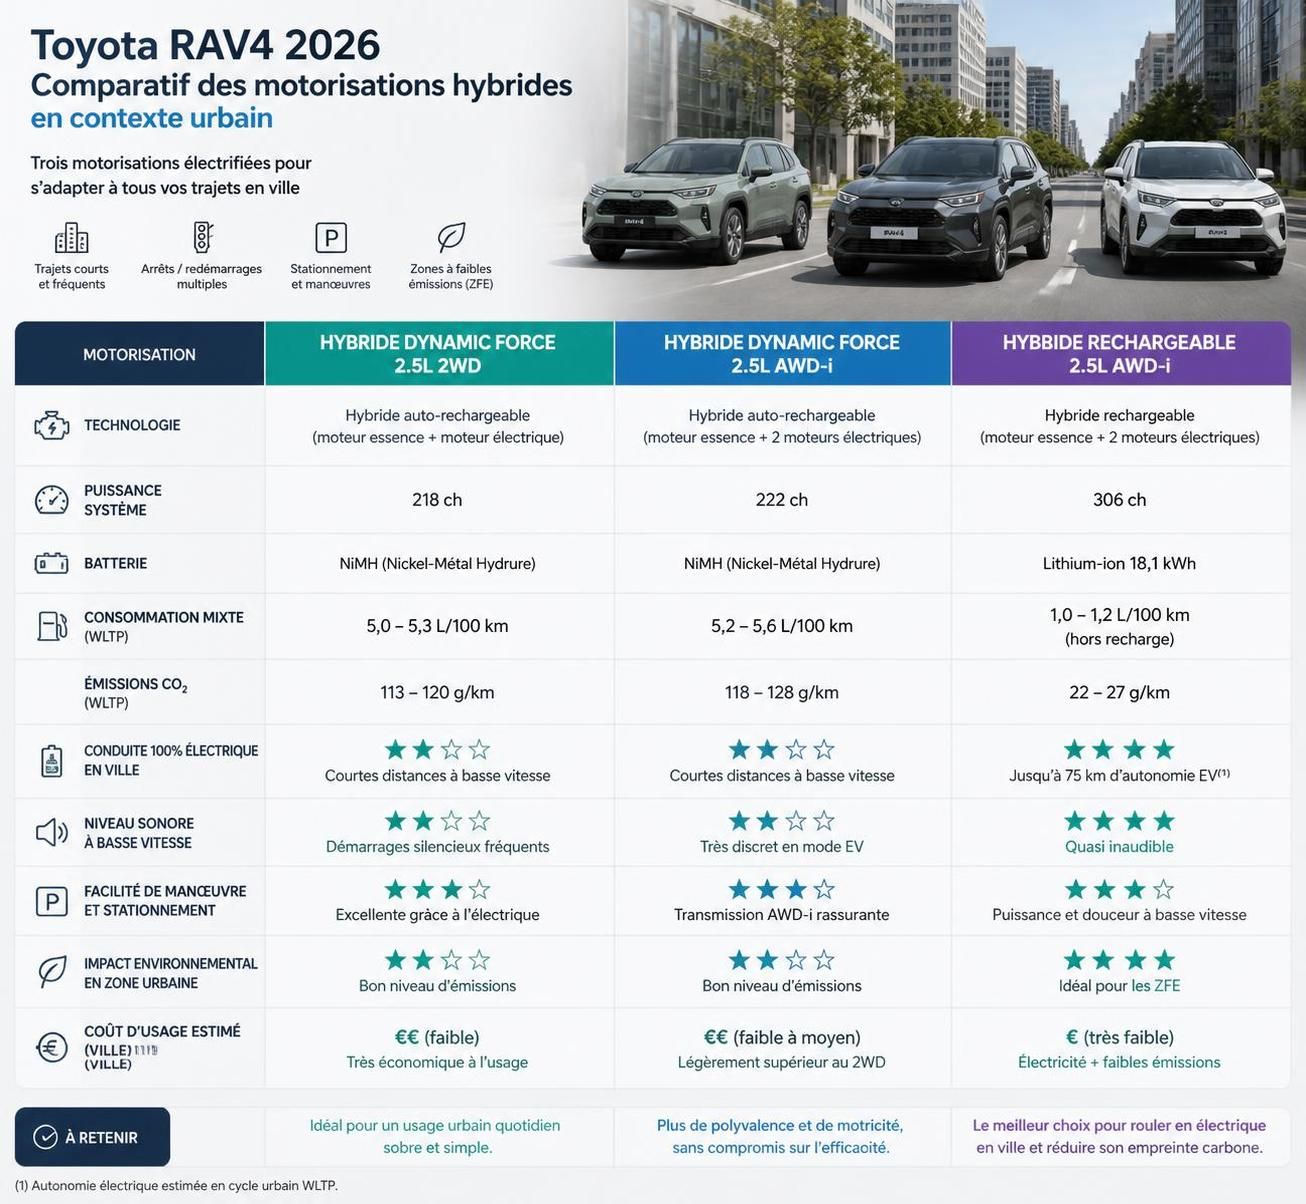Click the leaf icon beside IMPACT ENVIRONNEMENTAL
Viewport: 1306px width, 1204px height.
(52, 972)
